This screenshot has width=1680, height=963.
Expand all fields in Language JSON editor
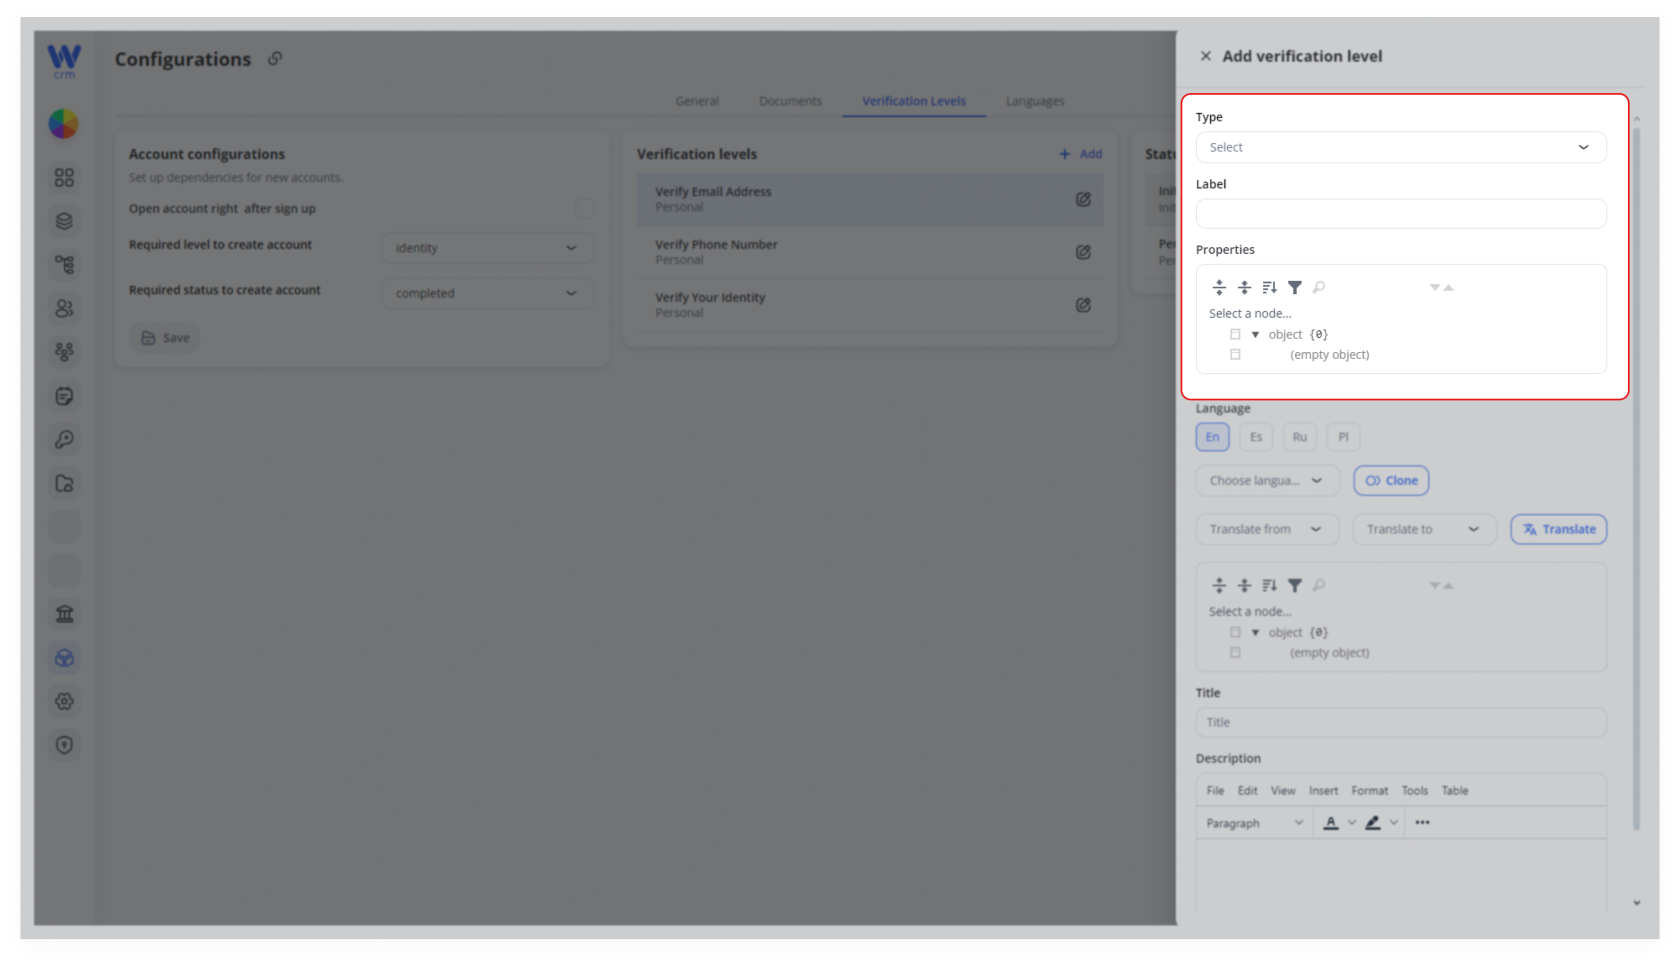point(1219,585)
